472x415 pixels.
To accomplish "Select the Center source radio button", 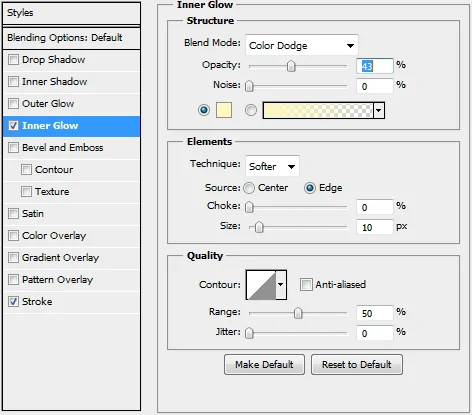I will click(249, 188).
